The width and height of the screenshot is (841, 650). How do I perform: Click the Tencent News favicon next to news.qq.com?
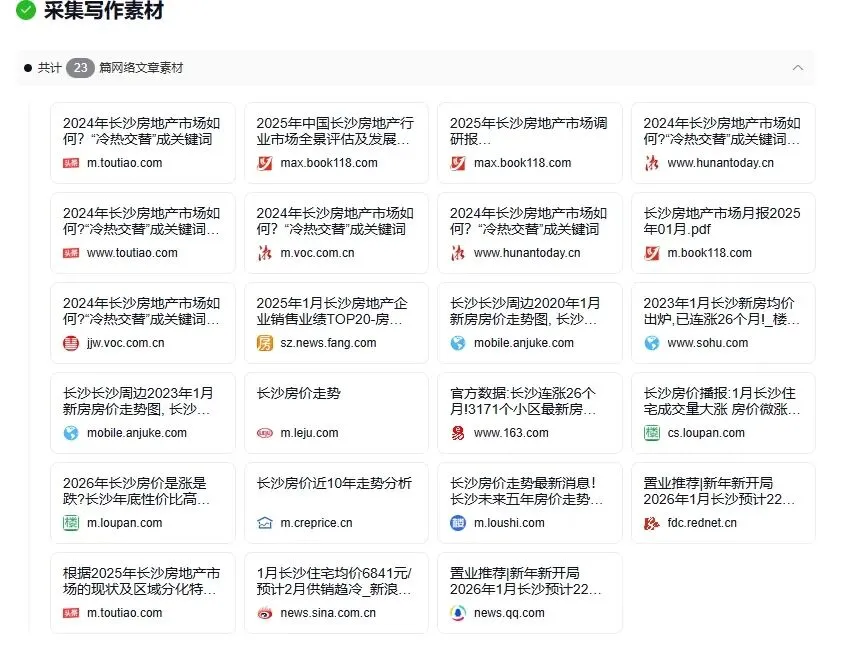click(x=458, y=613)
